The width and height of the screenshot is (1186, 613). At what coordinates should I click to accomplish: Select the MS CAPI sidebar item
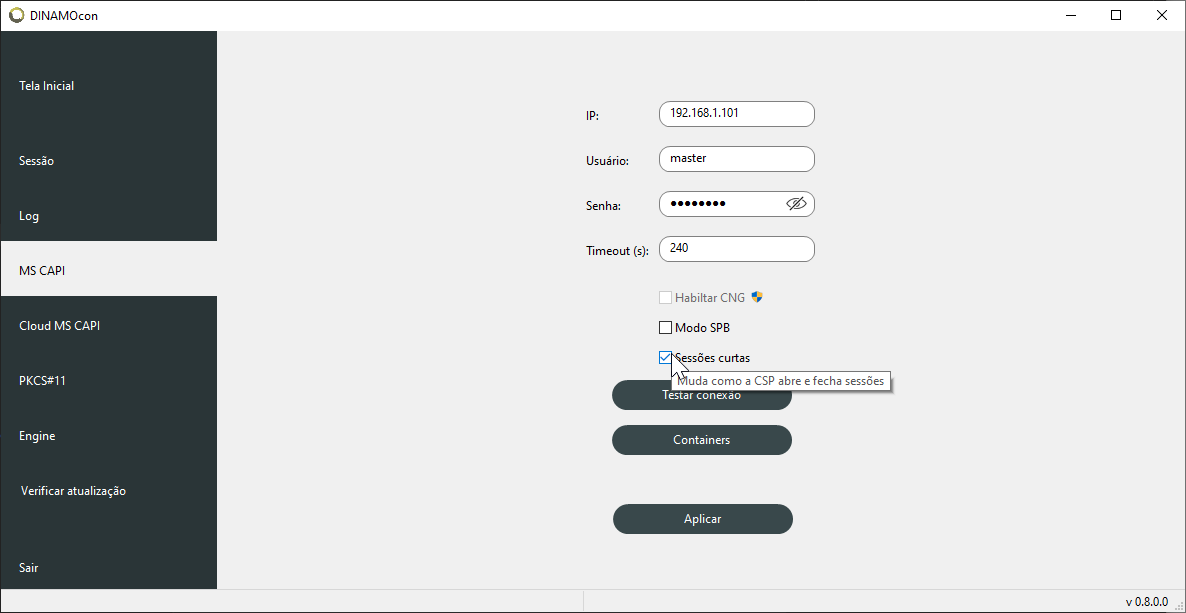[x=108, y=270]
